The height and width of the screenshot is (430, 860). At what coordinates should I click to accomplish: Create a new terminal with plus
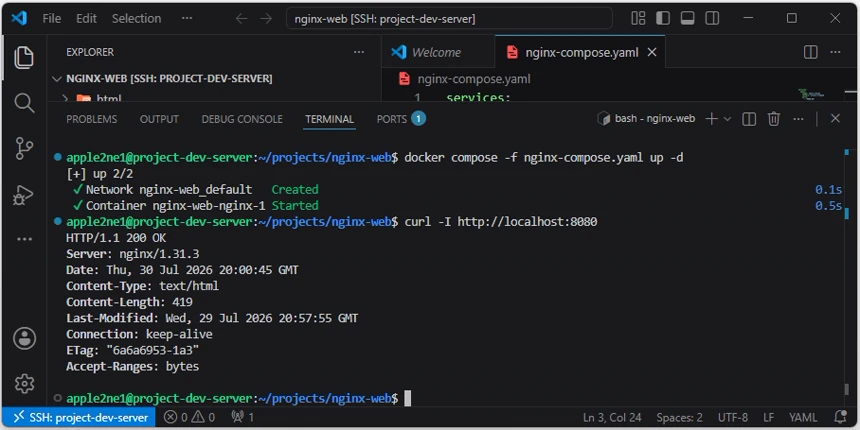point(711,118)
